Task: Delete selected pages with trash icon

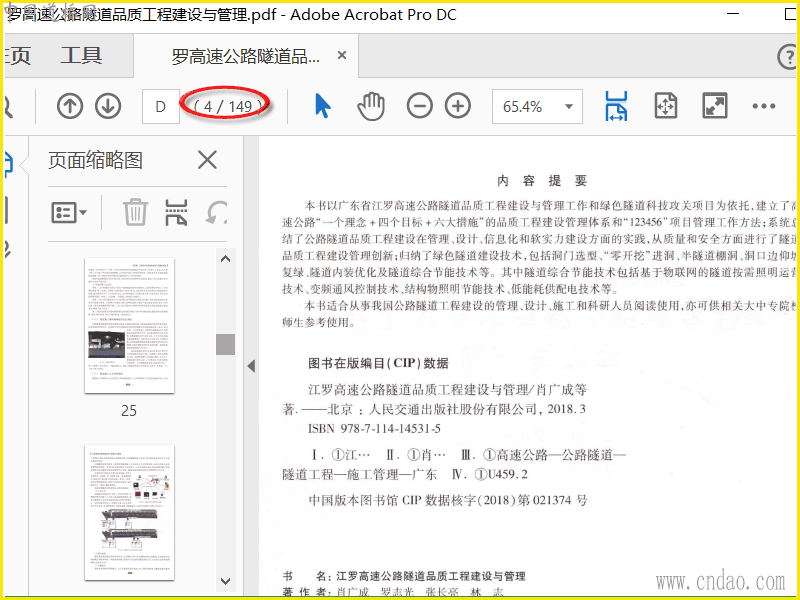Action: pyautogui.click(x=135, y=212)
